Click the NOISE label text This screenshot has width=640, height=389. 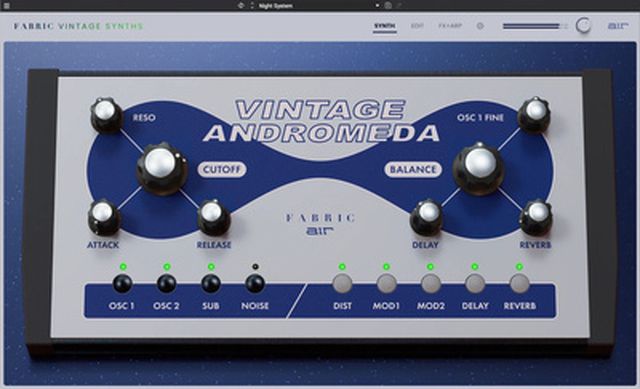tap(255, 306)
